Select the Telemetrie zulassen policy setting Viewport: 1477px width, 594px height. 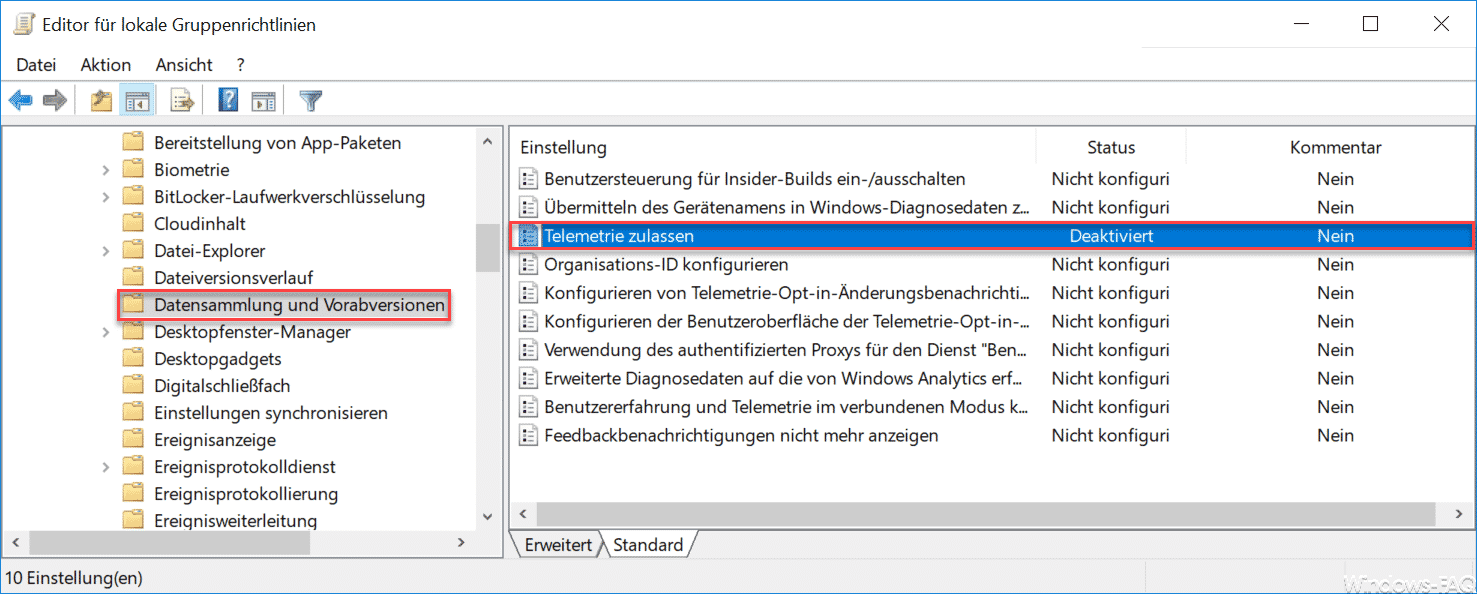[618, 236]
